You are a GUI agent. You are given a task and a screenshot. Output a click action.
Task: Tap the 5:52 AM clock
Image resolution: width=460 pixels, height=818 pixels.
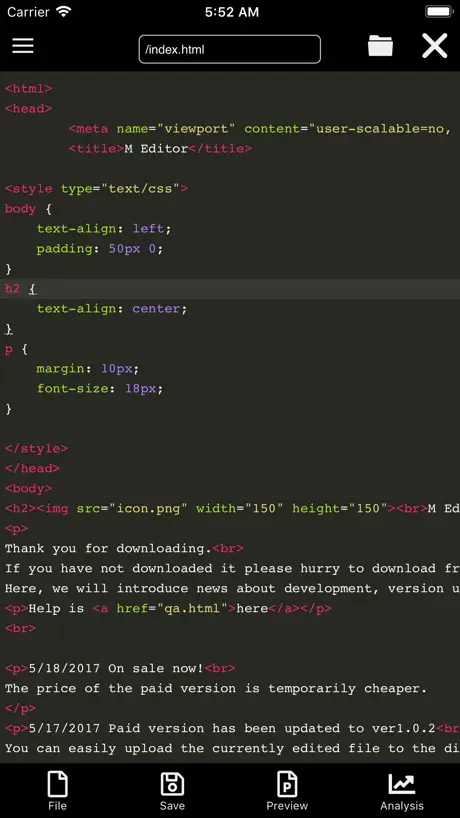coord(232,12)
